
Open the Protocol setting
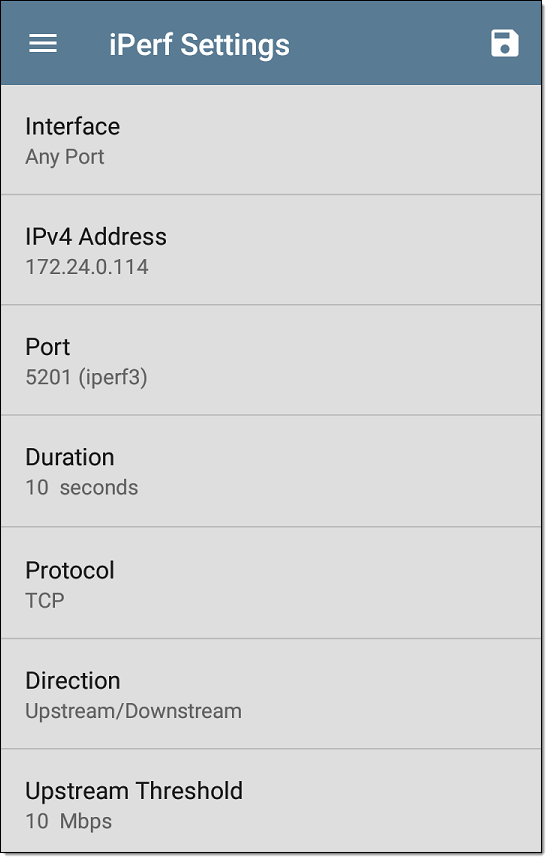click(x=271, y=583)
